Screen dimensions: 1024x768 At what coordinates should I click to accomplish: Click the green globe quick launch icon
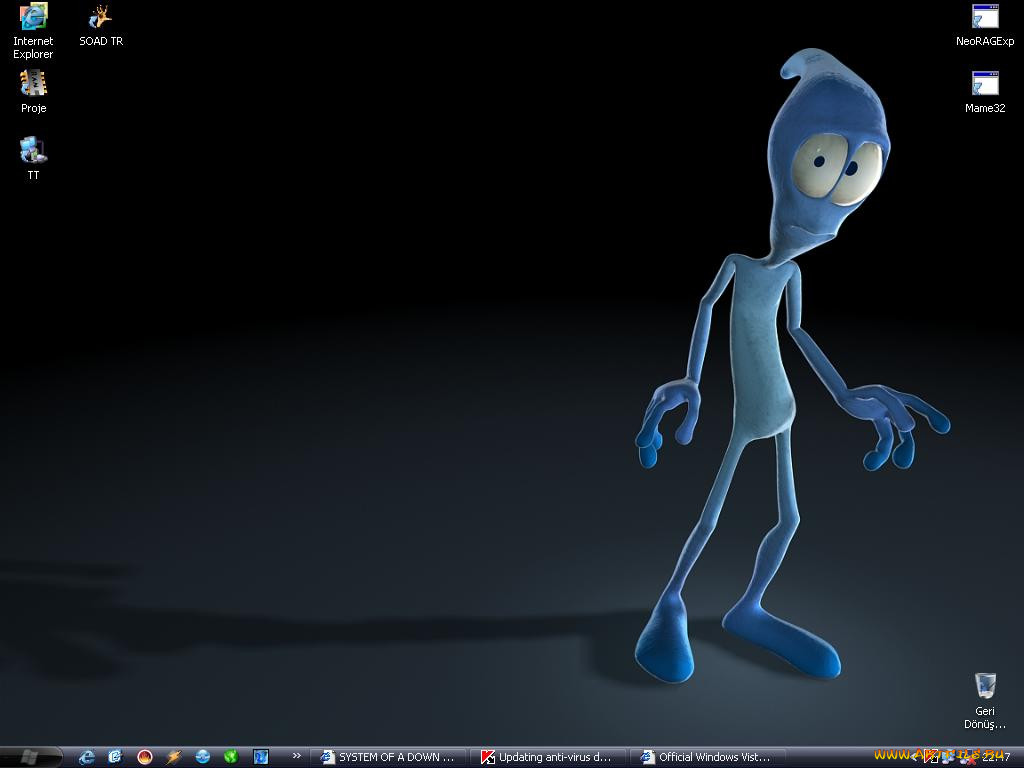coord(231,757)
